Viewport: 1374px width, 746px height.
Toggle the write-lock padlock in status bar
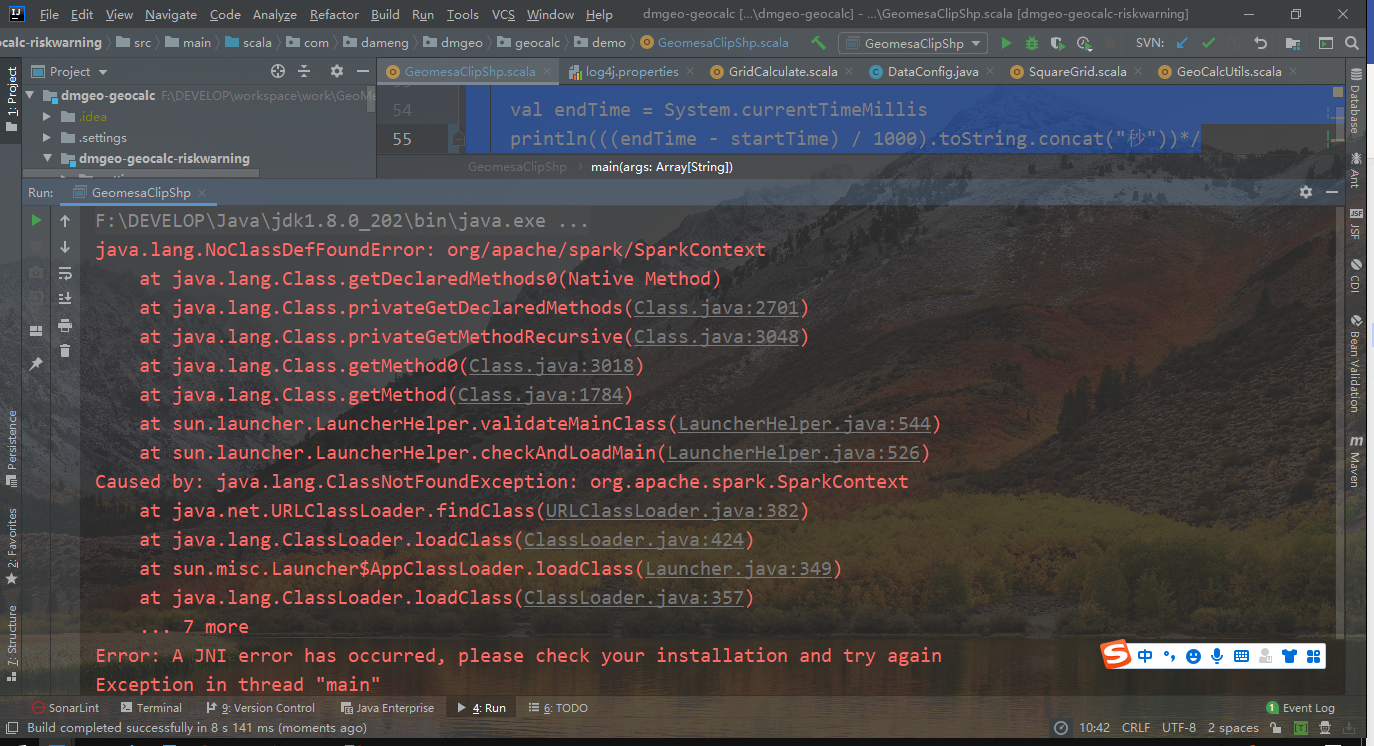pyautogui.click(x=1275, y=728)
